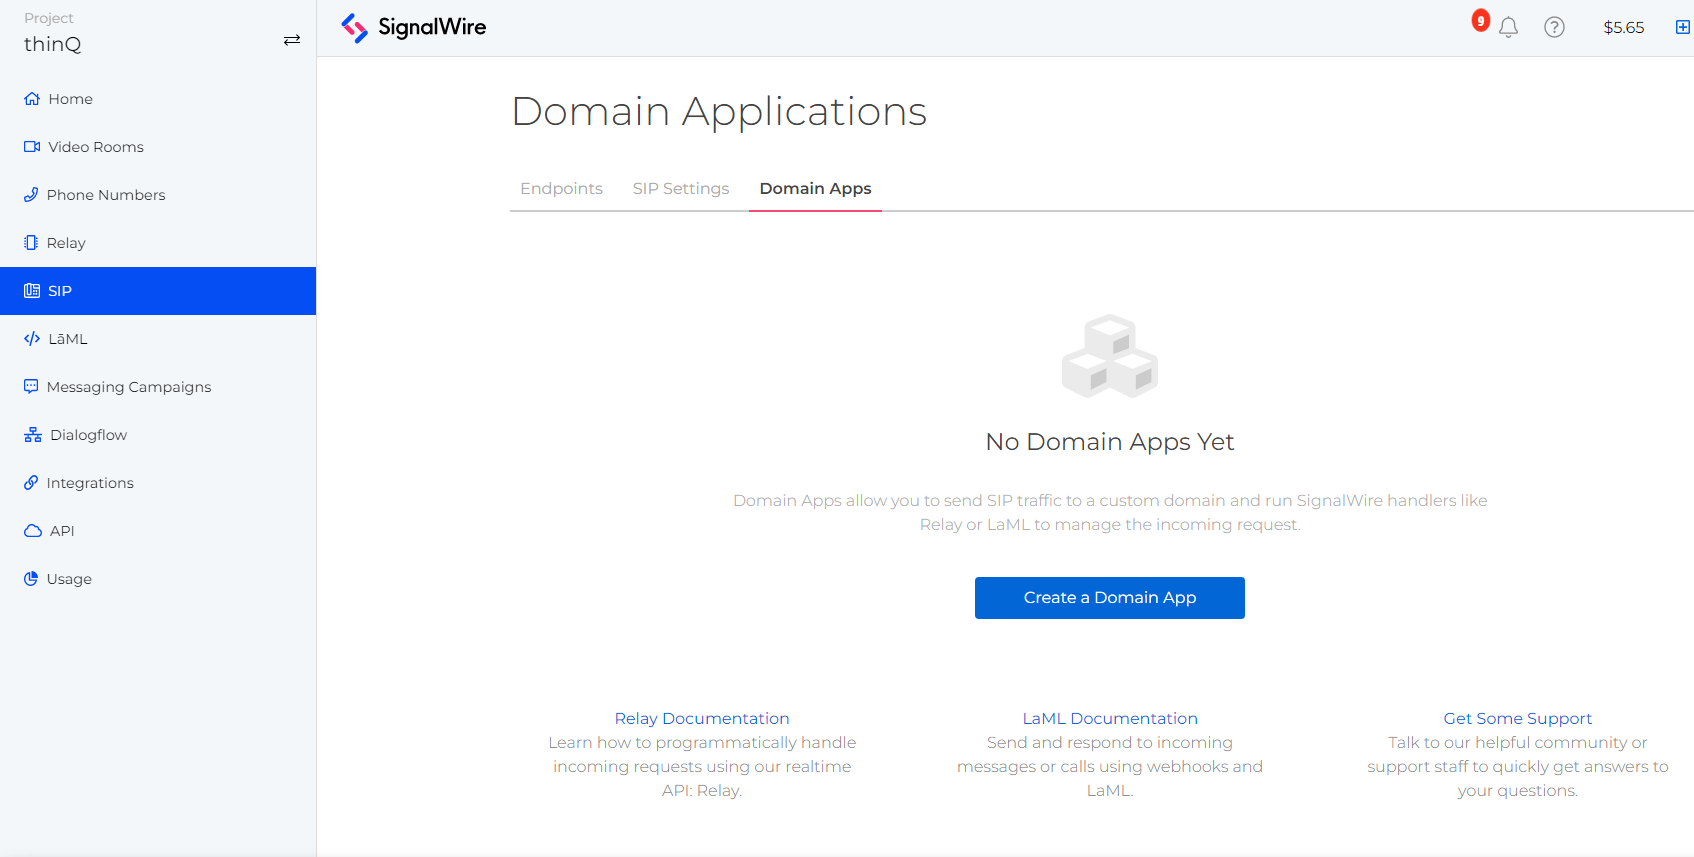The width and height of the screenshot is (1694, 857).
Task: Click the SignalWire logo
Action: pyautogui.click(x=413, y=28)
